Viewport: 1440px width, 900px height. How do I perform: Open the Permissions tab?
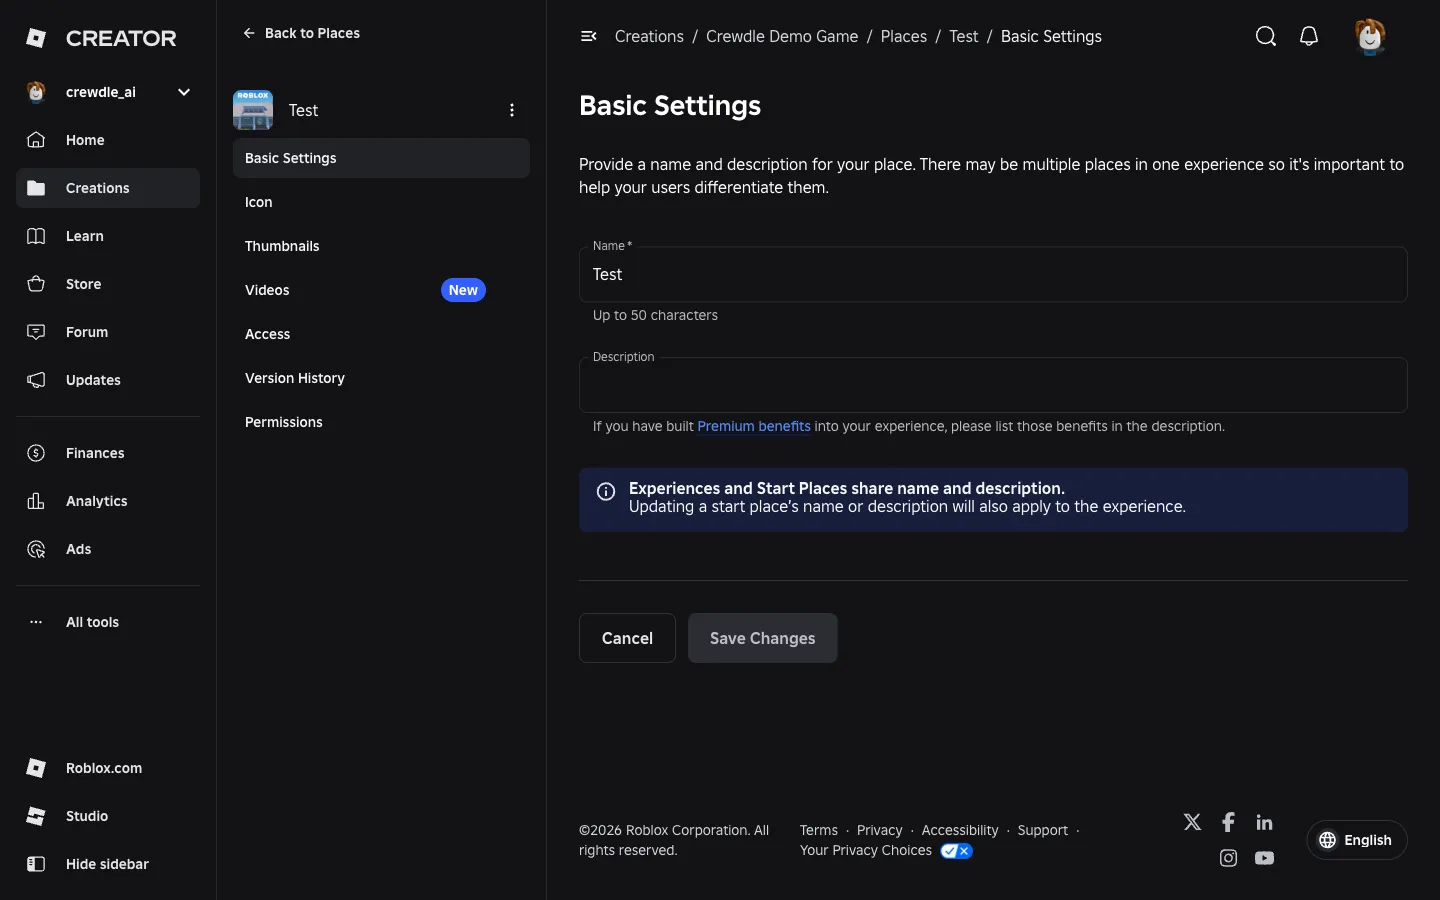(x=381, y=422)
